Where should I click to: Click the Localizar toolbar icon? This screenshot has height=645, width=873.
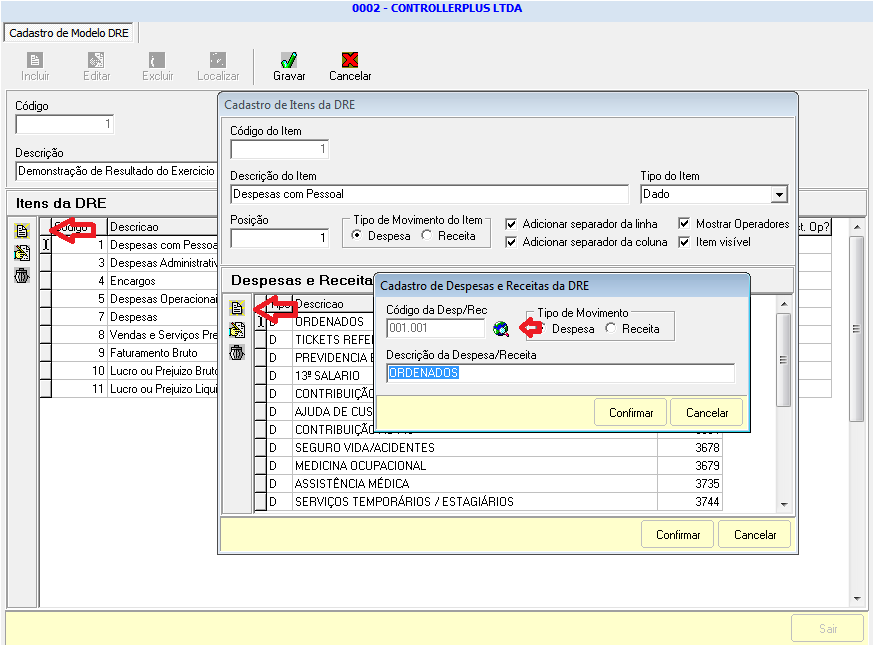click(218, 60)
